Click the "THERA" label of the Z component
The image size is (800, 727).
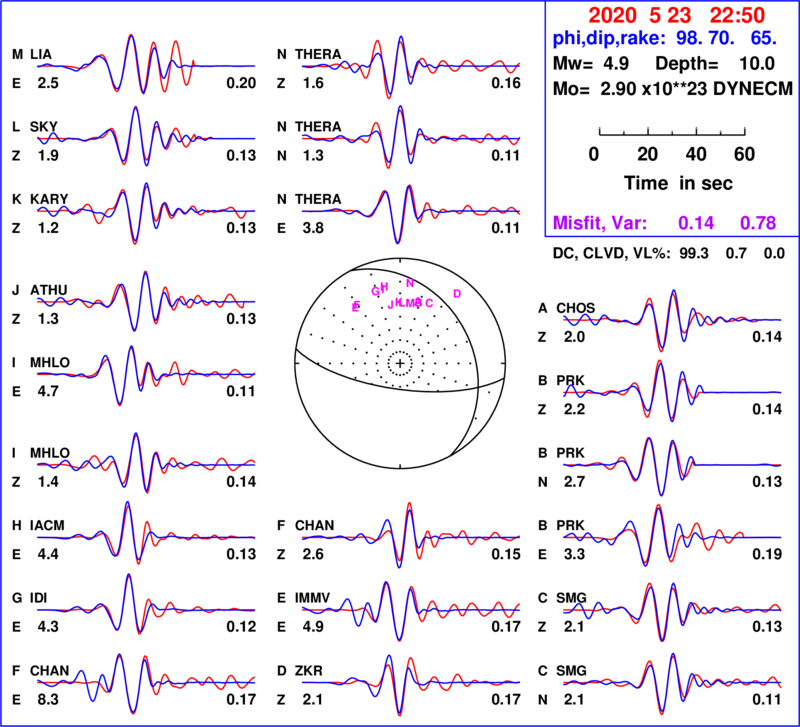coord(318,54)
